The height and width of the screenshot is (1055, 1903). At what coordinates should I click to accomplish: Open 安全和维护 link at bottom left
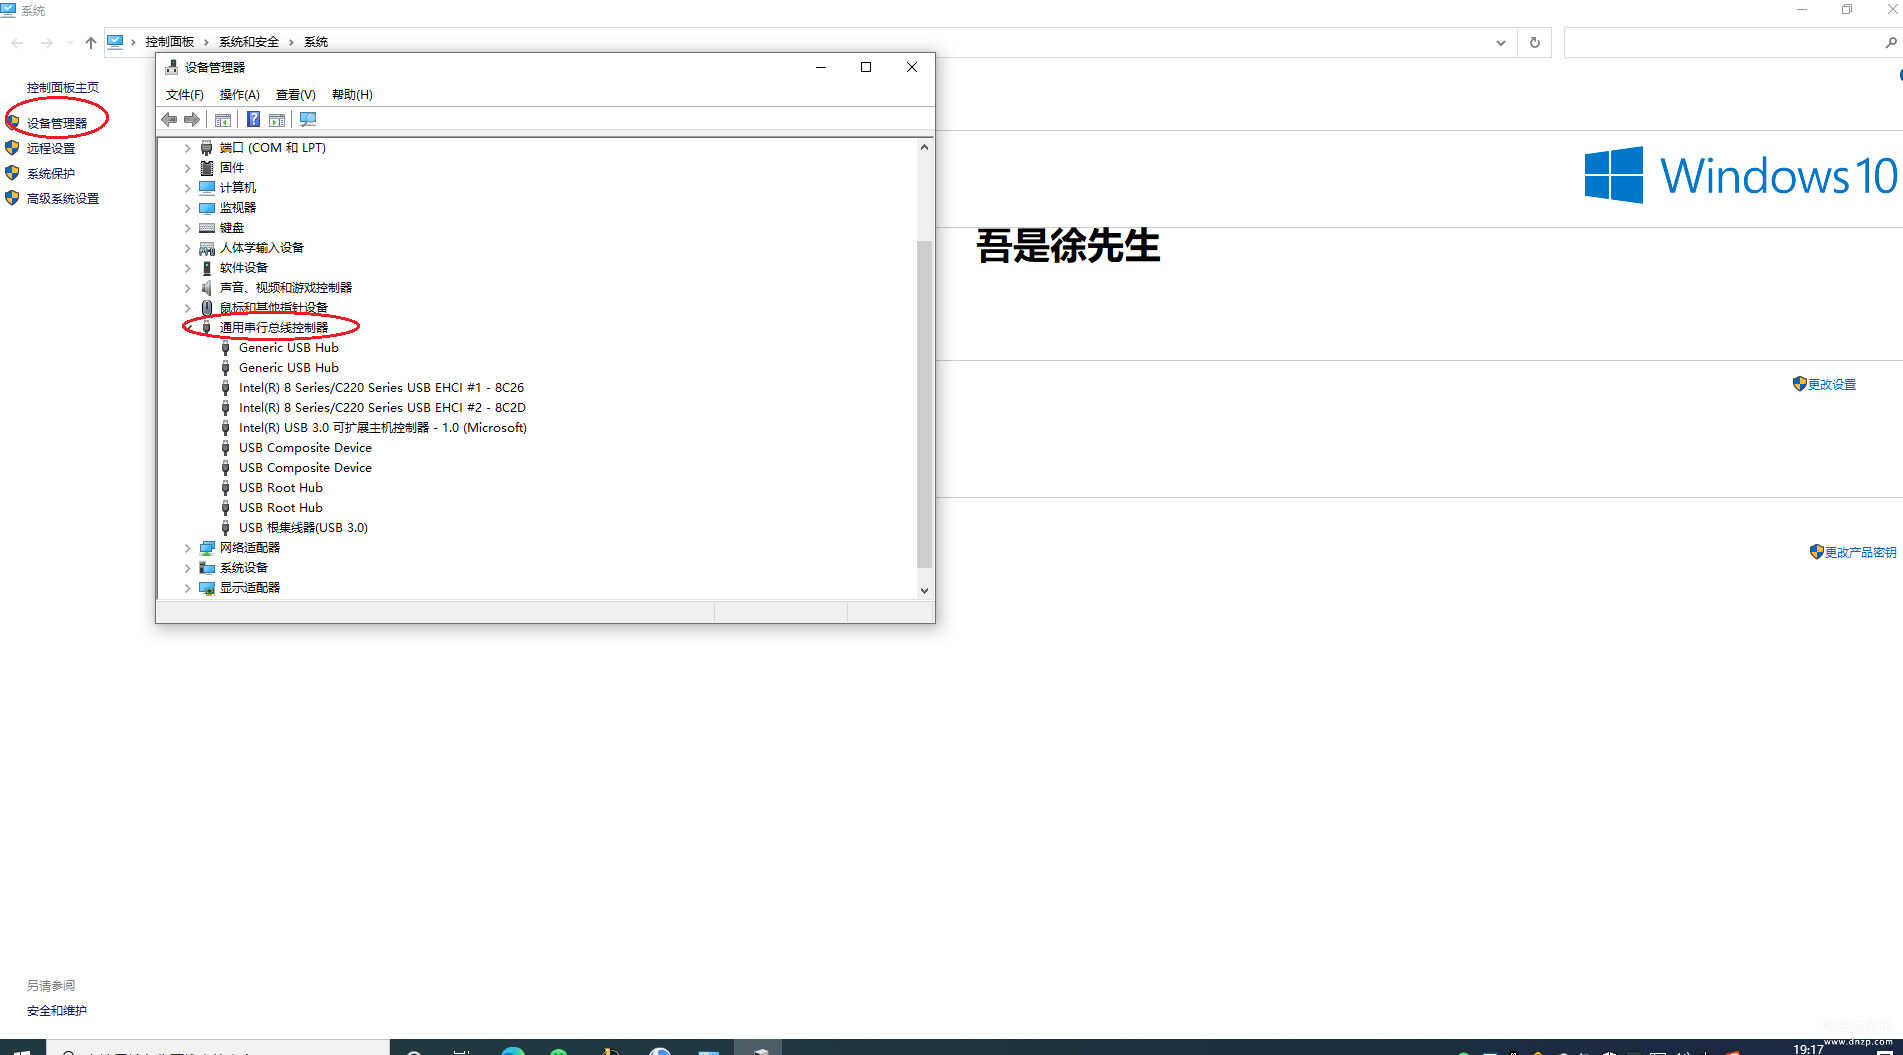(x=57, y=1011)
